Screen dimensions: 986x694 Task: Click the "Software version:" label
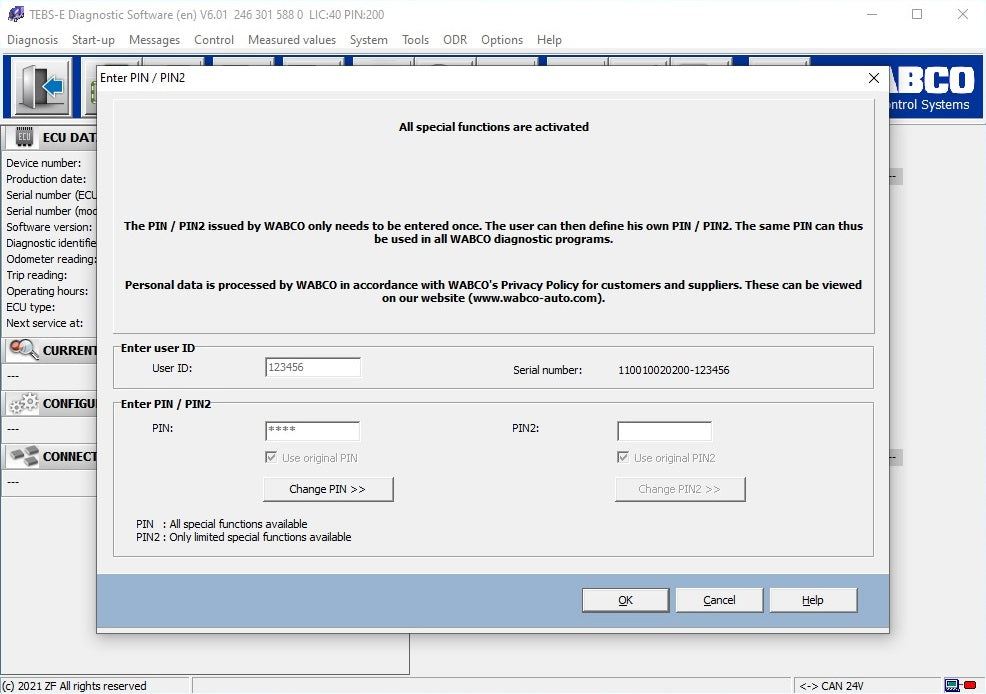(x=49, y=227)
